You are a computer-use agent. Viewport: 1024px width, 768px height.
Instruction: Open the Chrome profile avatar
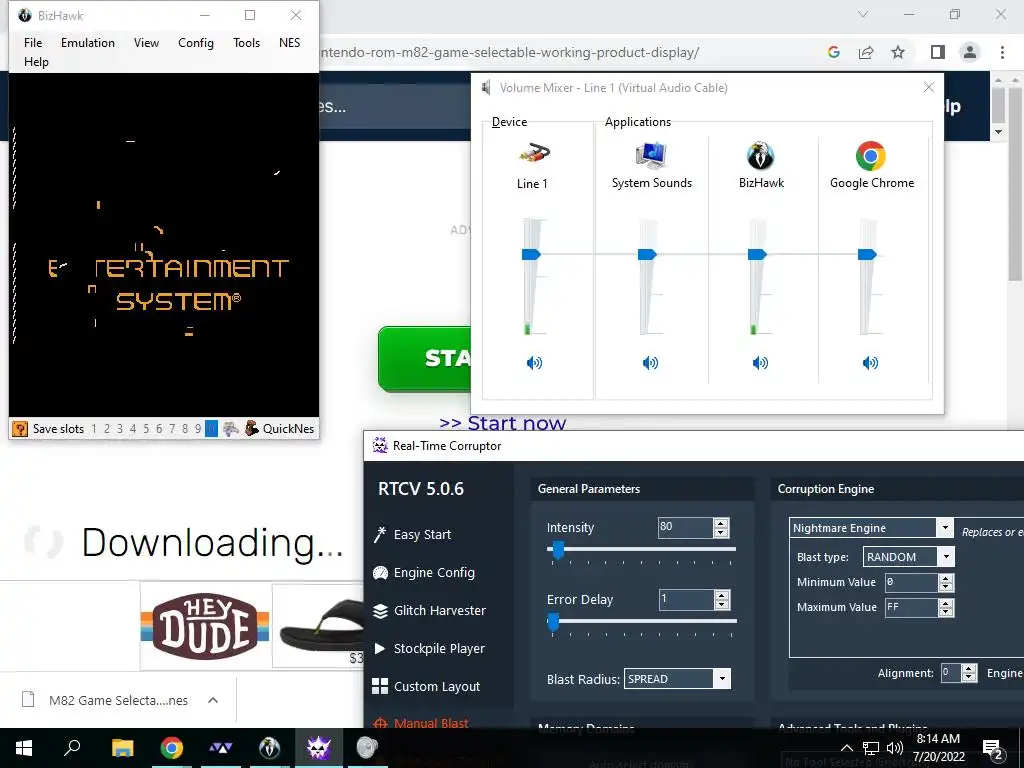tap(970, 52)
